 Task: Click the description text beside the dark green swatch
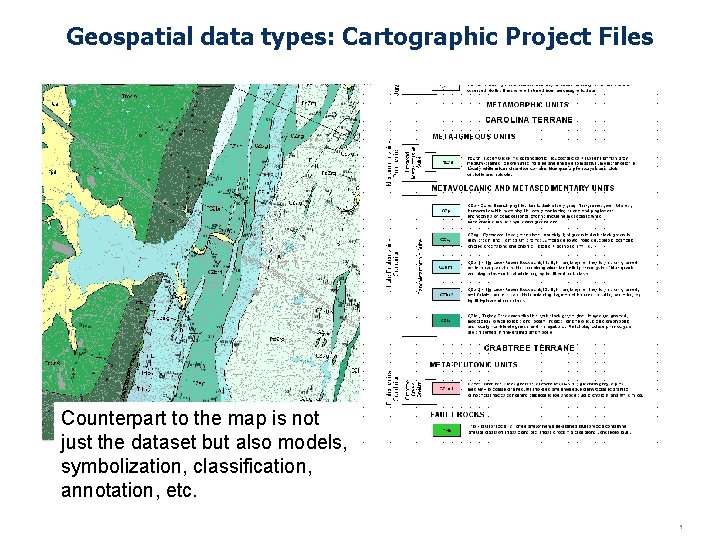[x=550, y=324]
